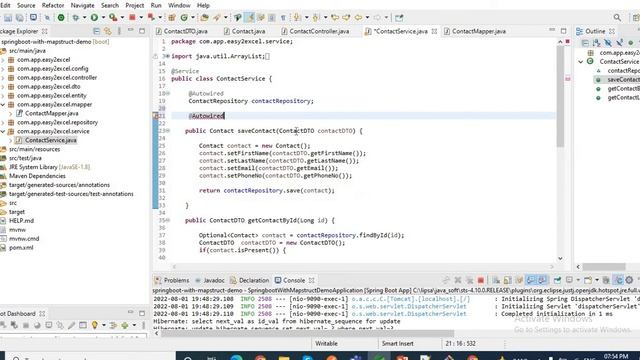This screenshot has width=640, height=360.
Task: Toggle Mark Occurrences in the toolbar
Action: pyautogui.click(x=250, y=18)
